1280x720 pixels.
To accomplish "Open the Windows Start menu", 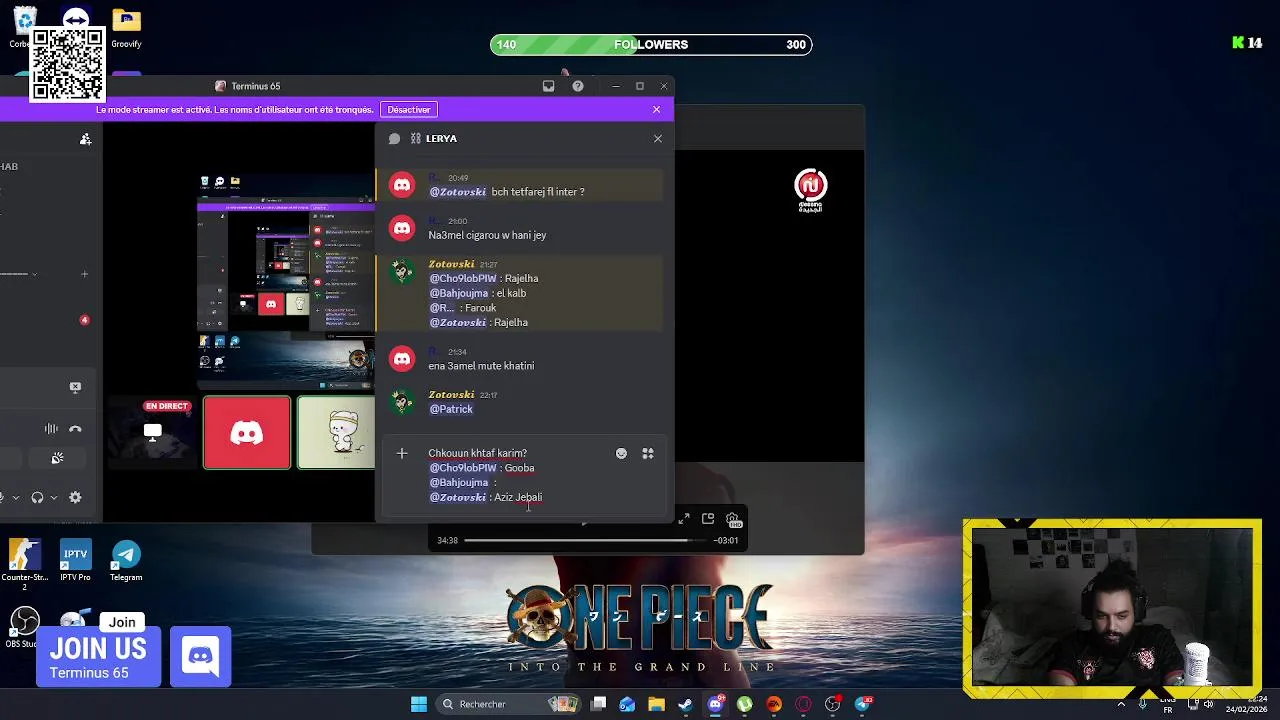I will click(x=419, y=704).
